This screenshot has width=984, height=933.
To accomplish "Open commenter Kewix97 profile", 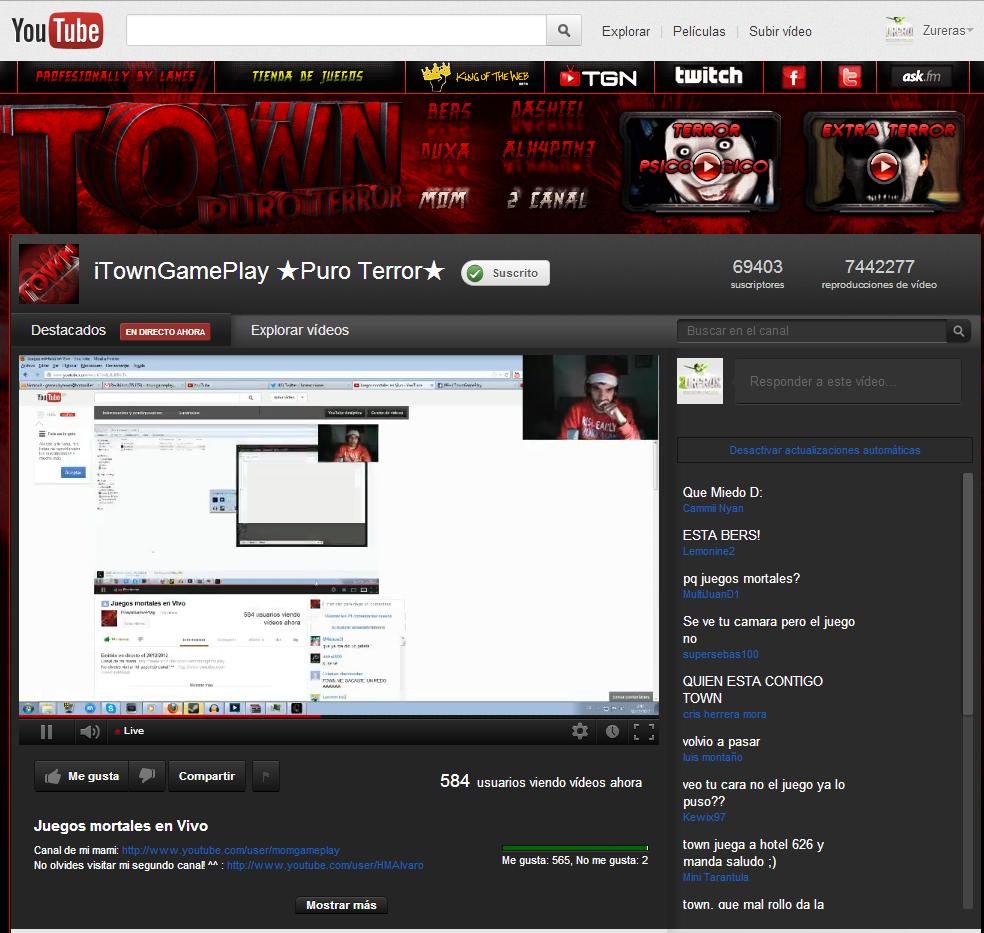I will (x=704, y=817).
